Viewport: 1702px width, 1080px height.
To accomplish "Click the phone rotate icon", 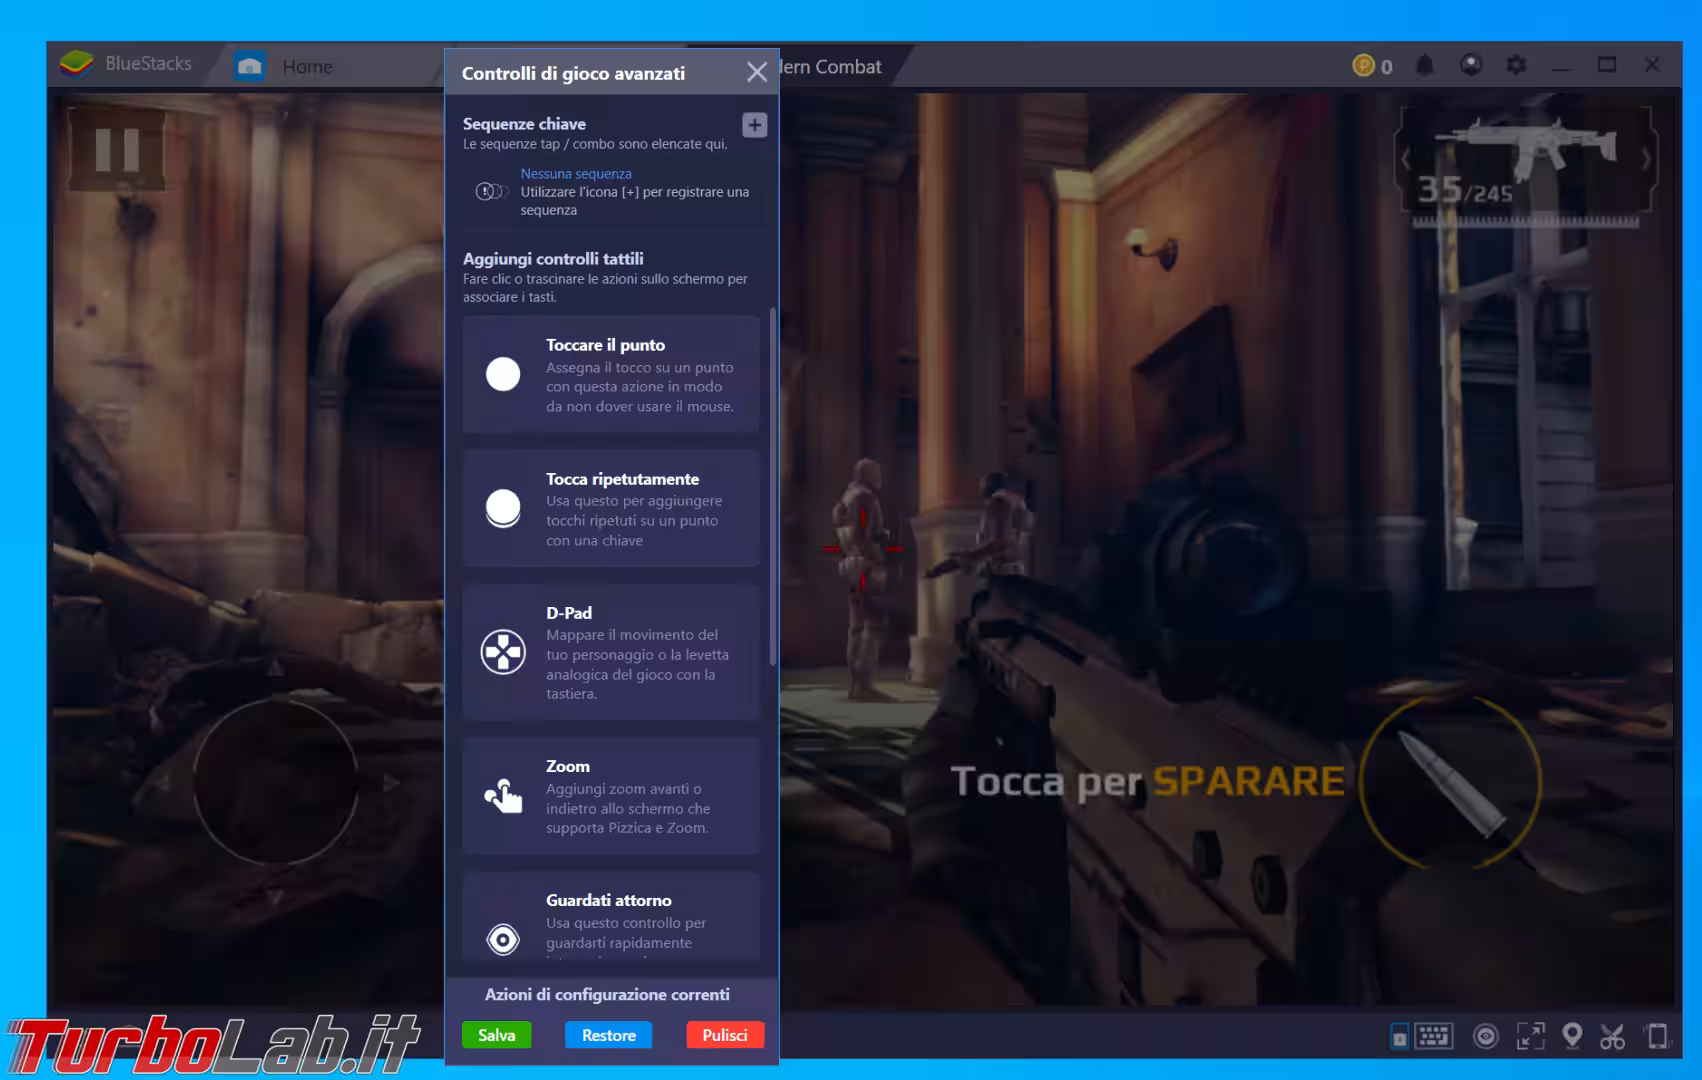I will coord(1657,1037).
